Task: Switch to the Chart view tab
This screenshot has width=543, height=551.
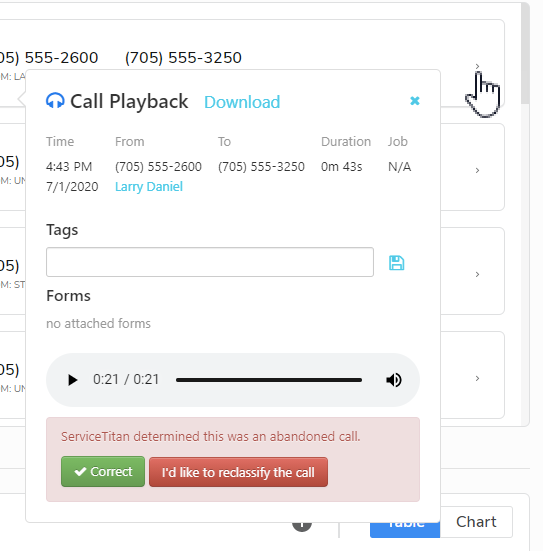Action: 476,522
